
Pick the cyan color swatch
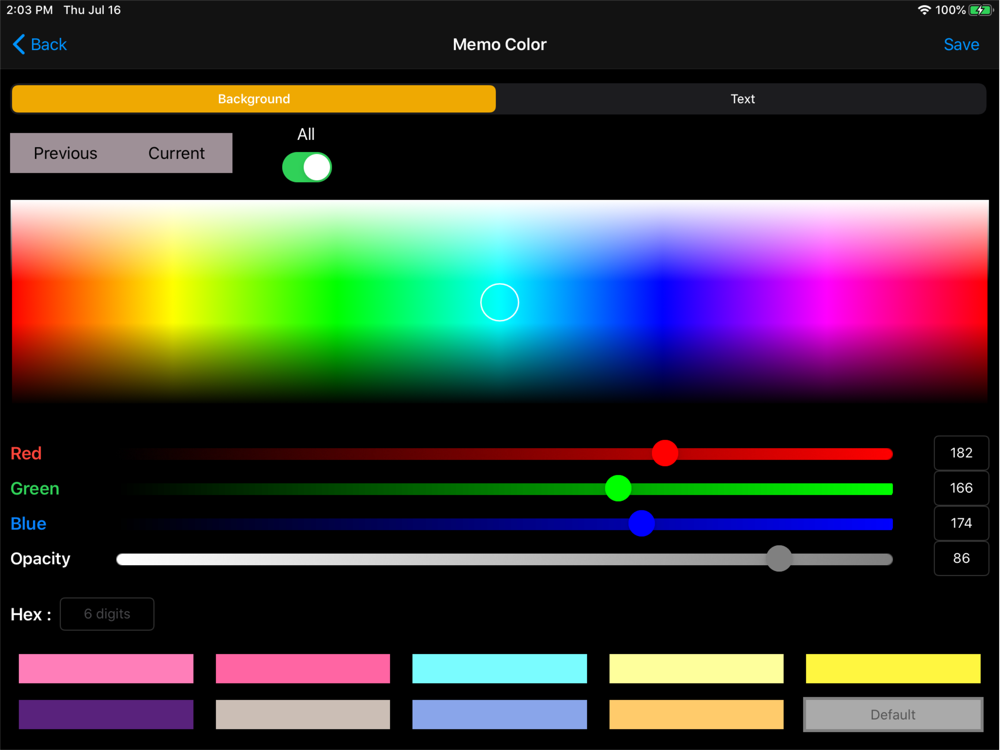[499, 669]
